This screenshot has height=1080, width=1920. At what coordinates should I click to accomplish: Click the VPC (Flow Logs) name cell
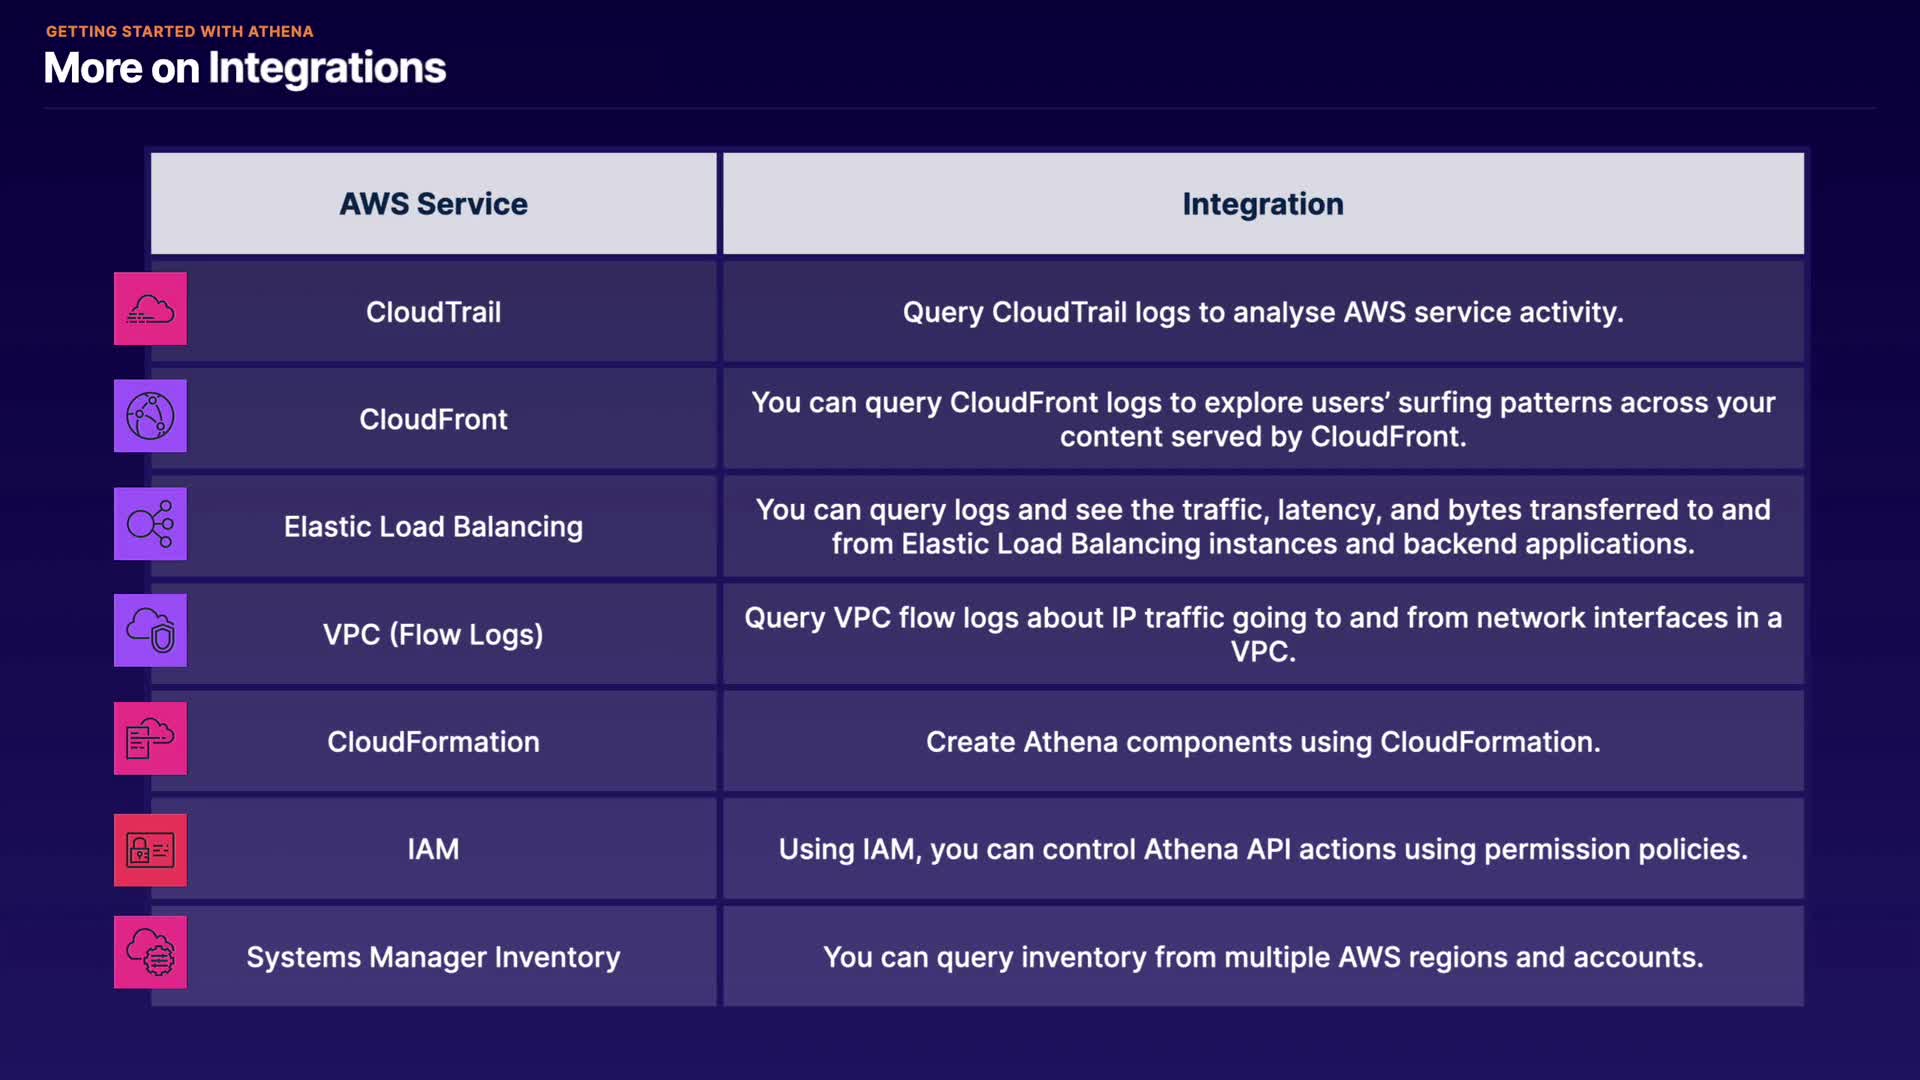coord(433,634)
